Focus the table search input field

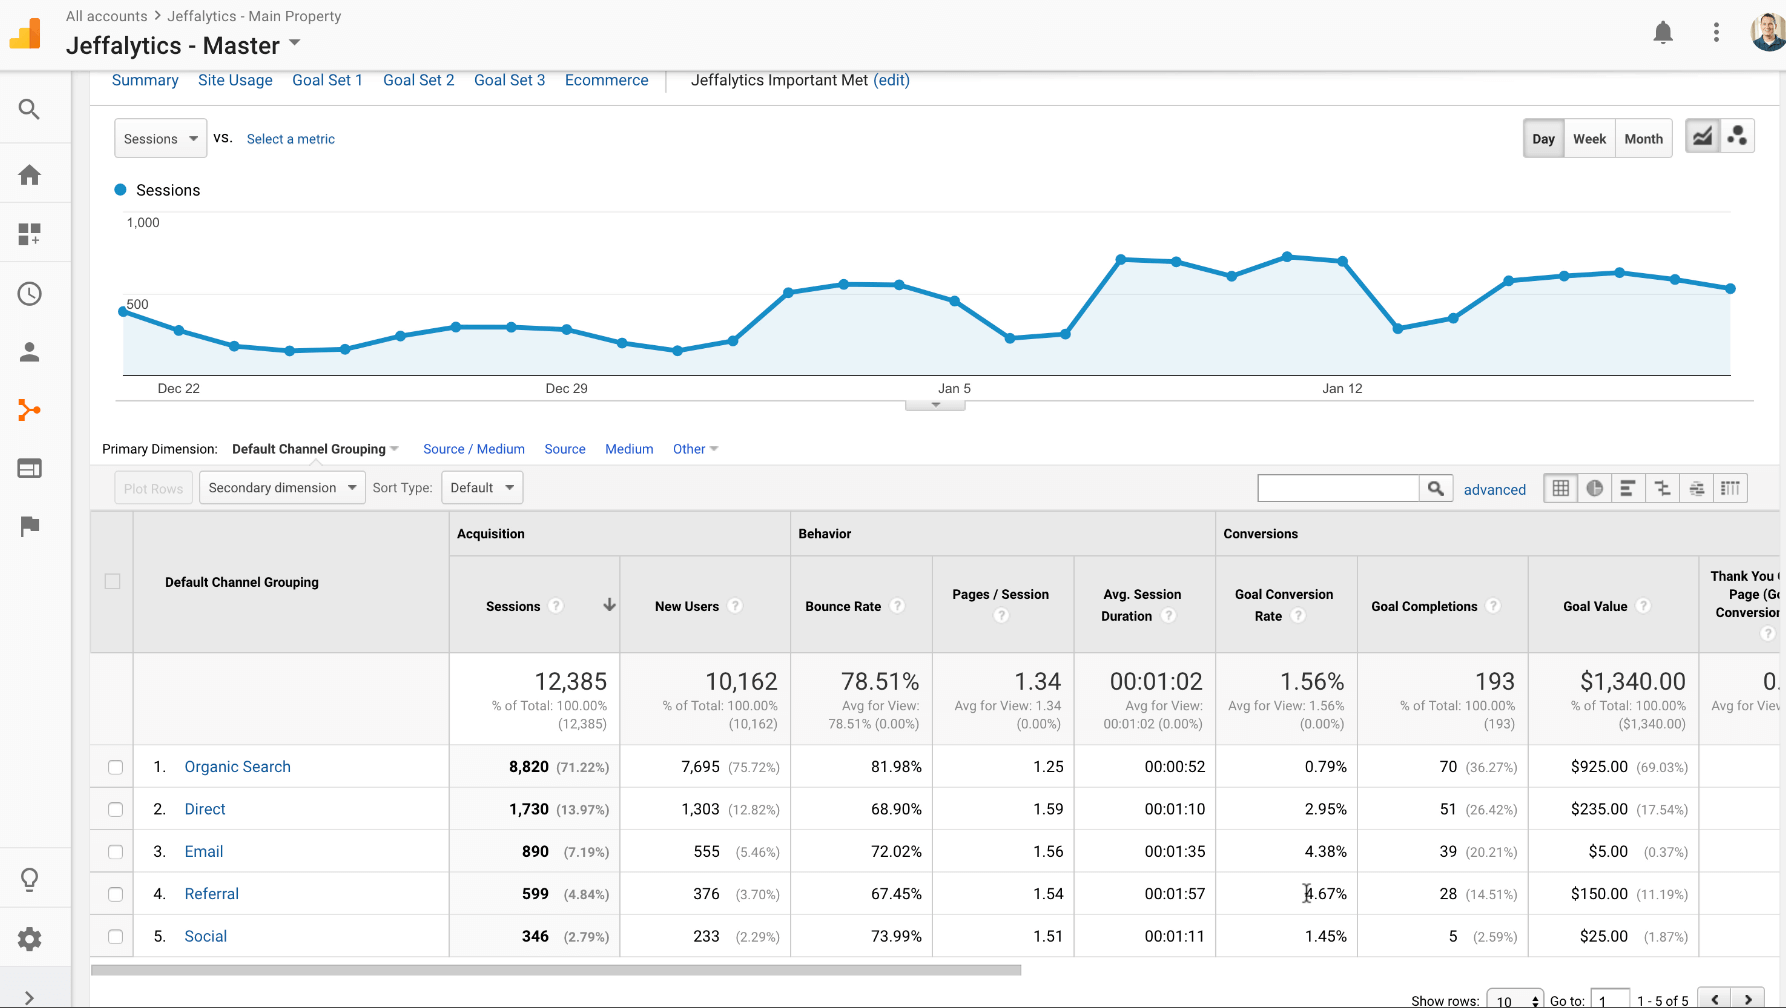(x=1338, y=488)
